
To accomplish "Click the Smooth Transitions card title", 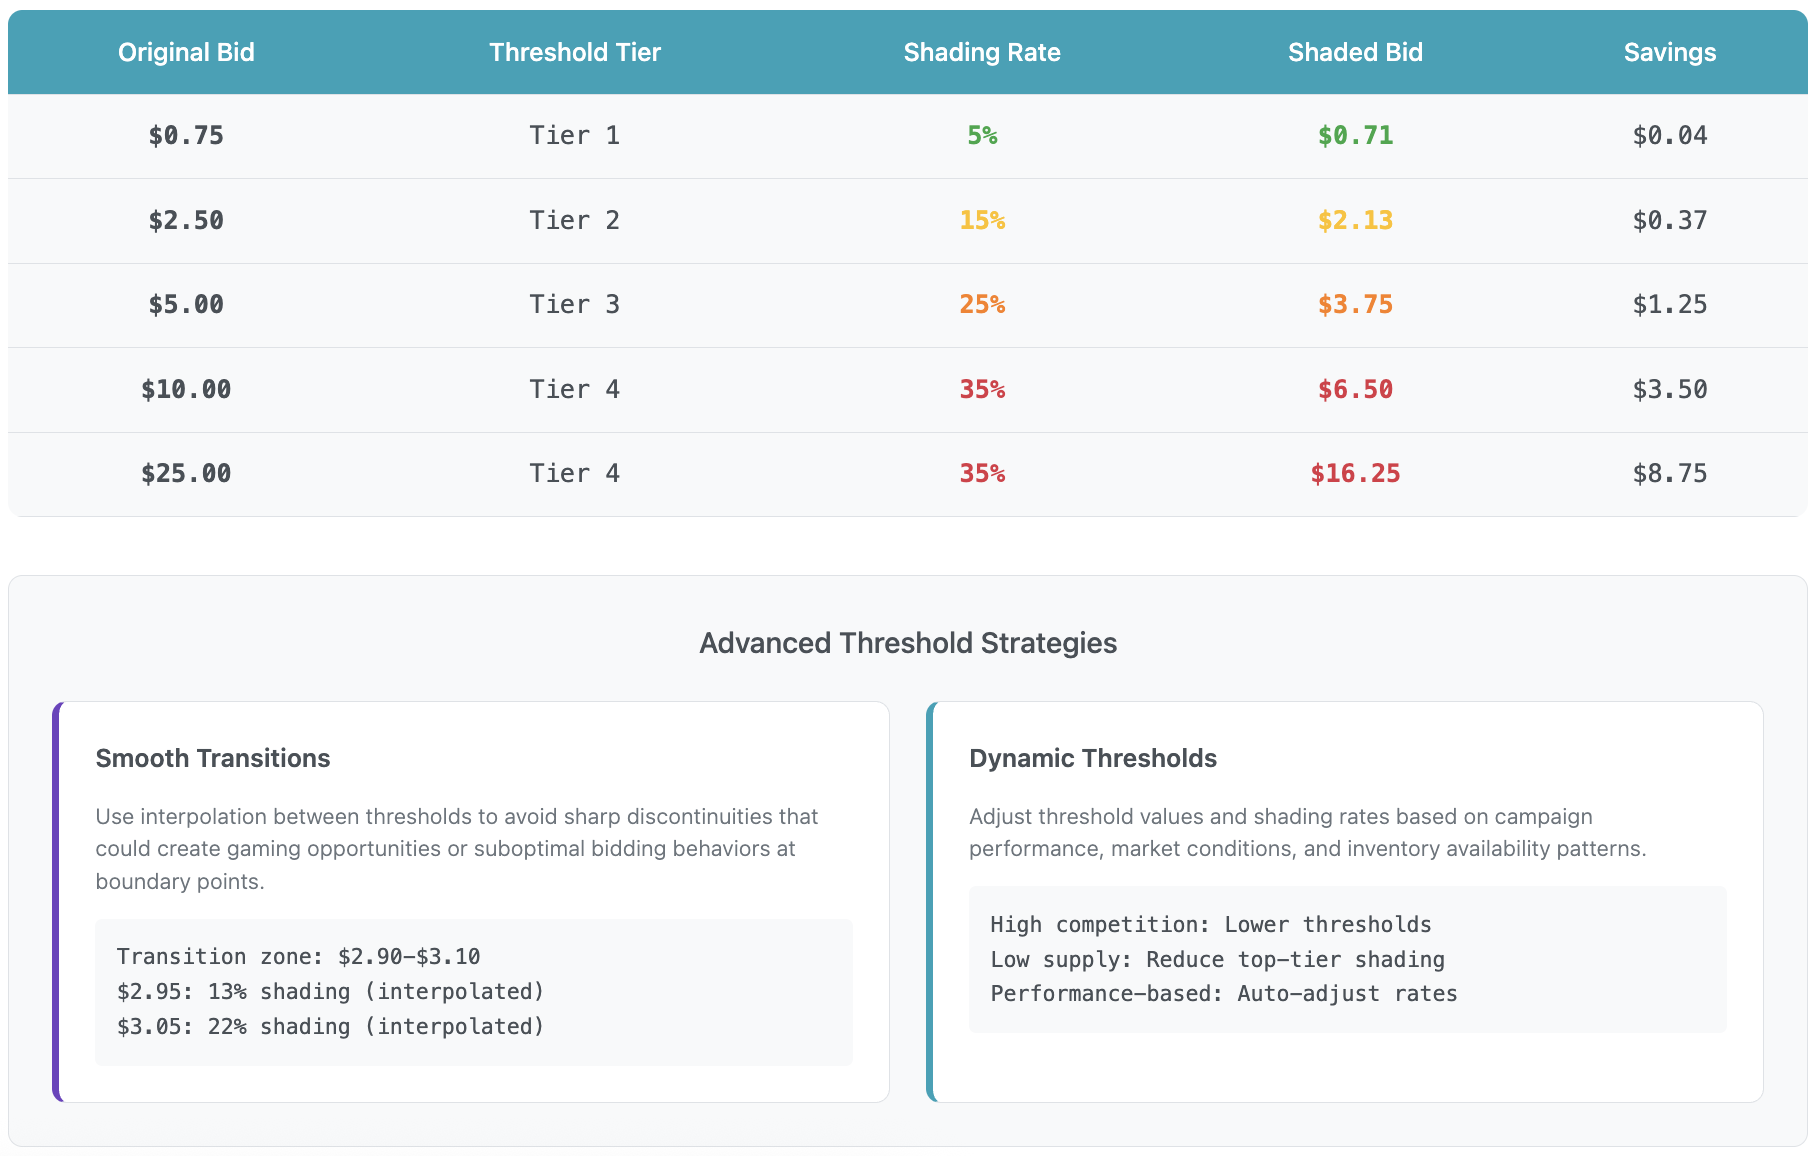I will 213,758.
